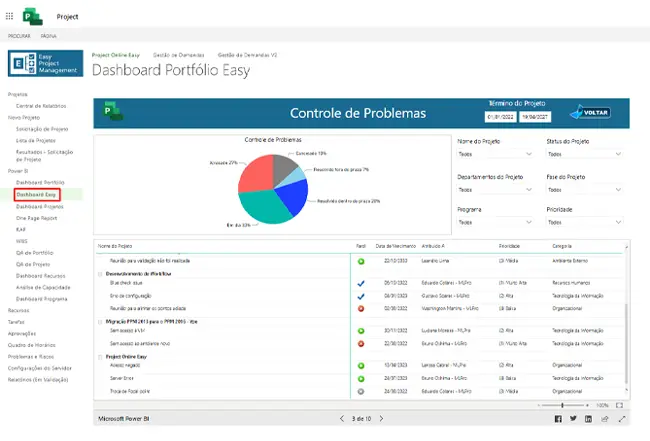Screen dimensions: 650x441
Task: Open Lista de Projetos in sidebar
Action: tap(36, 141)
